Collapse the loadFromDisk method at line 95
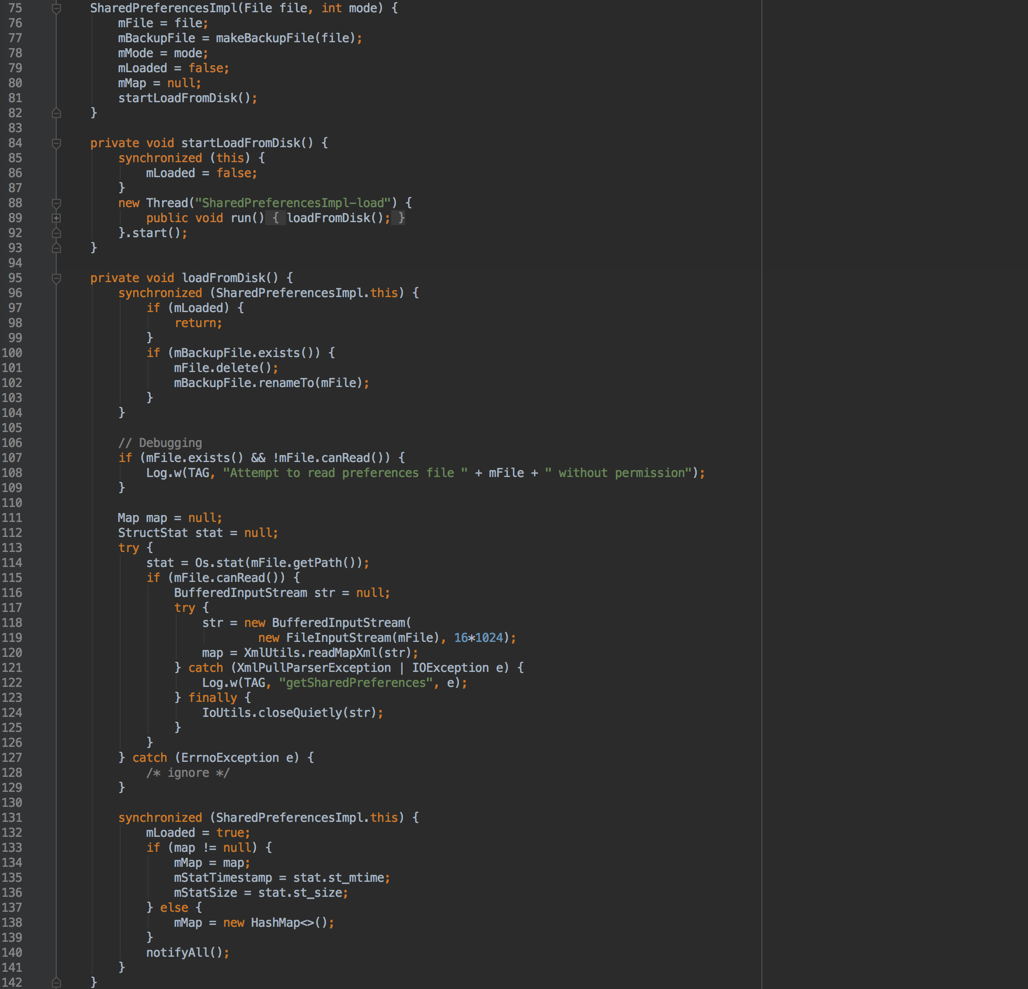 click(56, 278)
